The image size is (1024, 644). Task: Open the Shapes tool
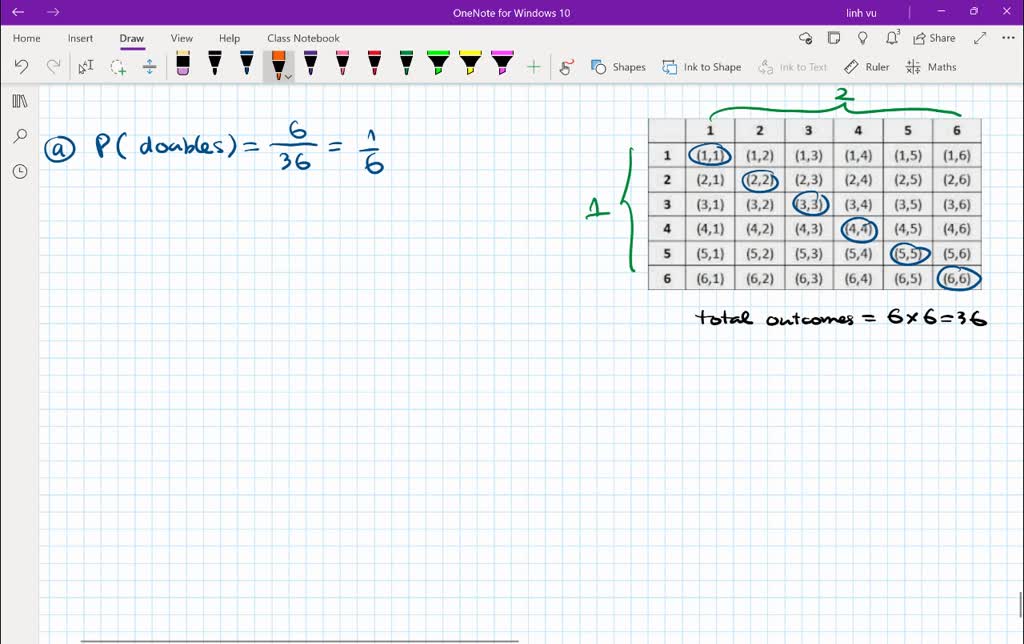tap(618, 66)
